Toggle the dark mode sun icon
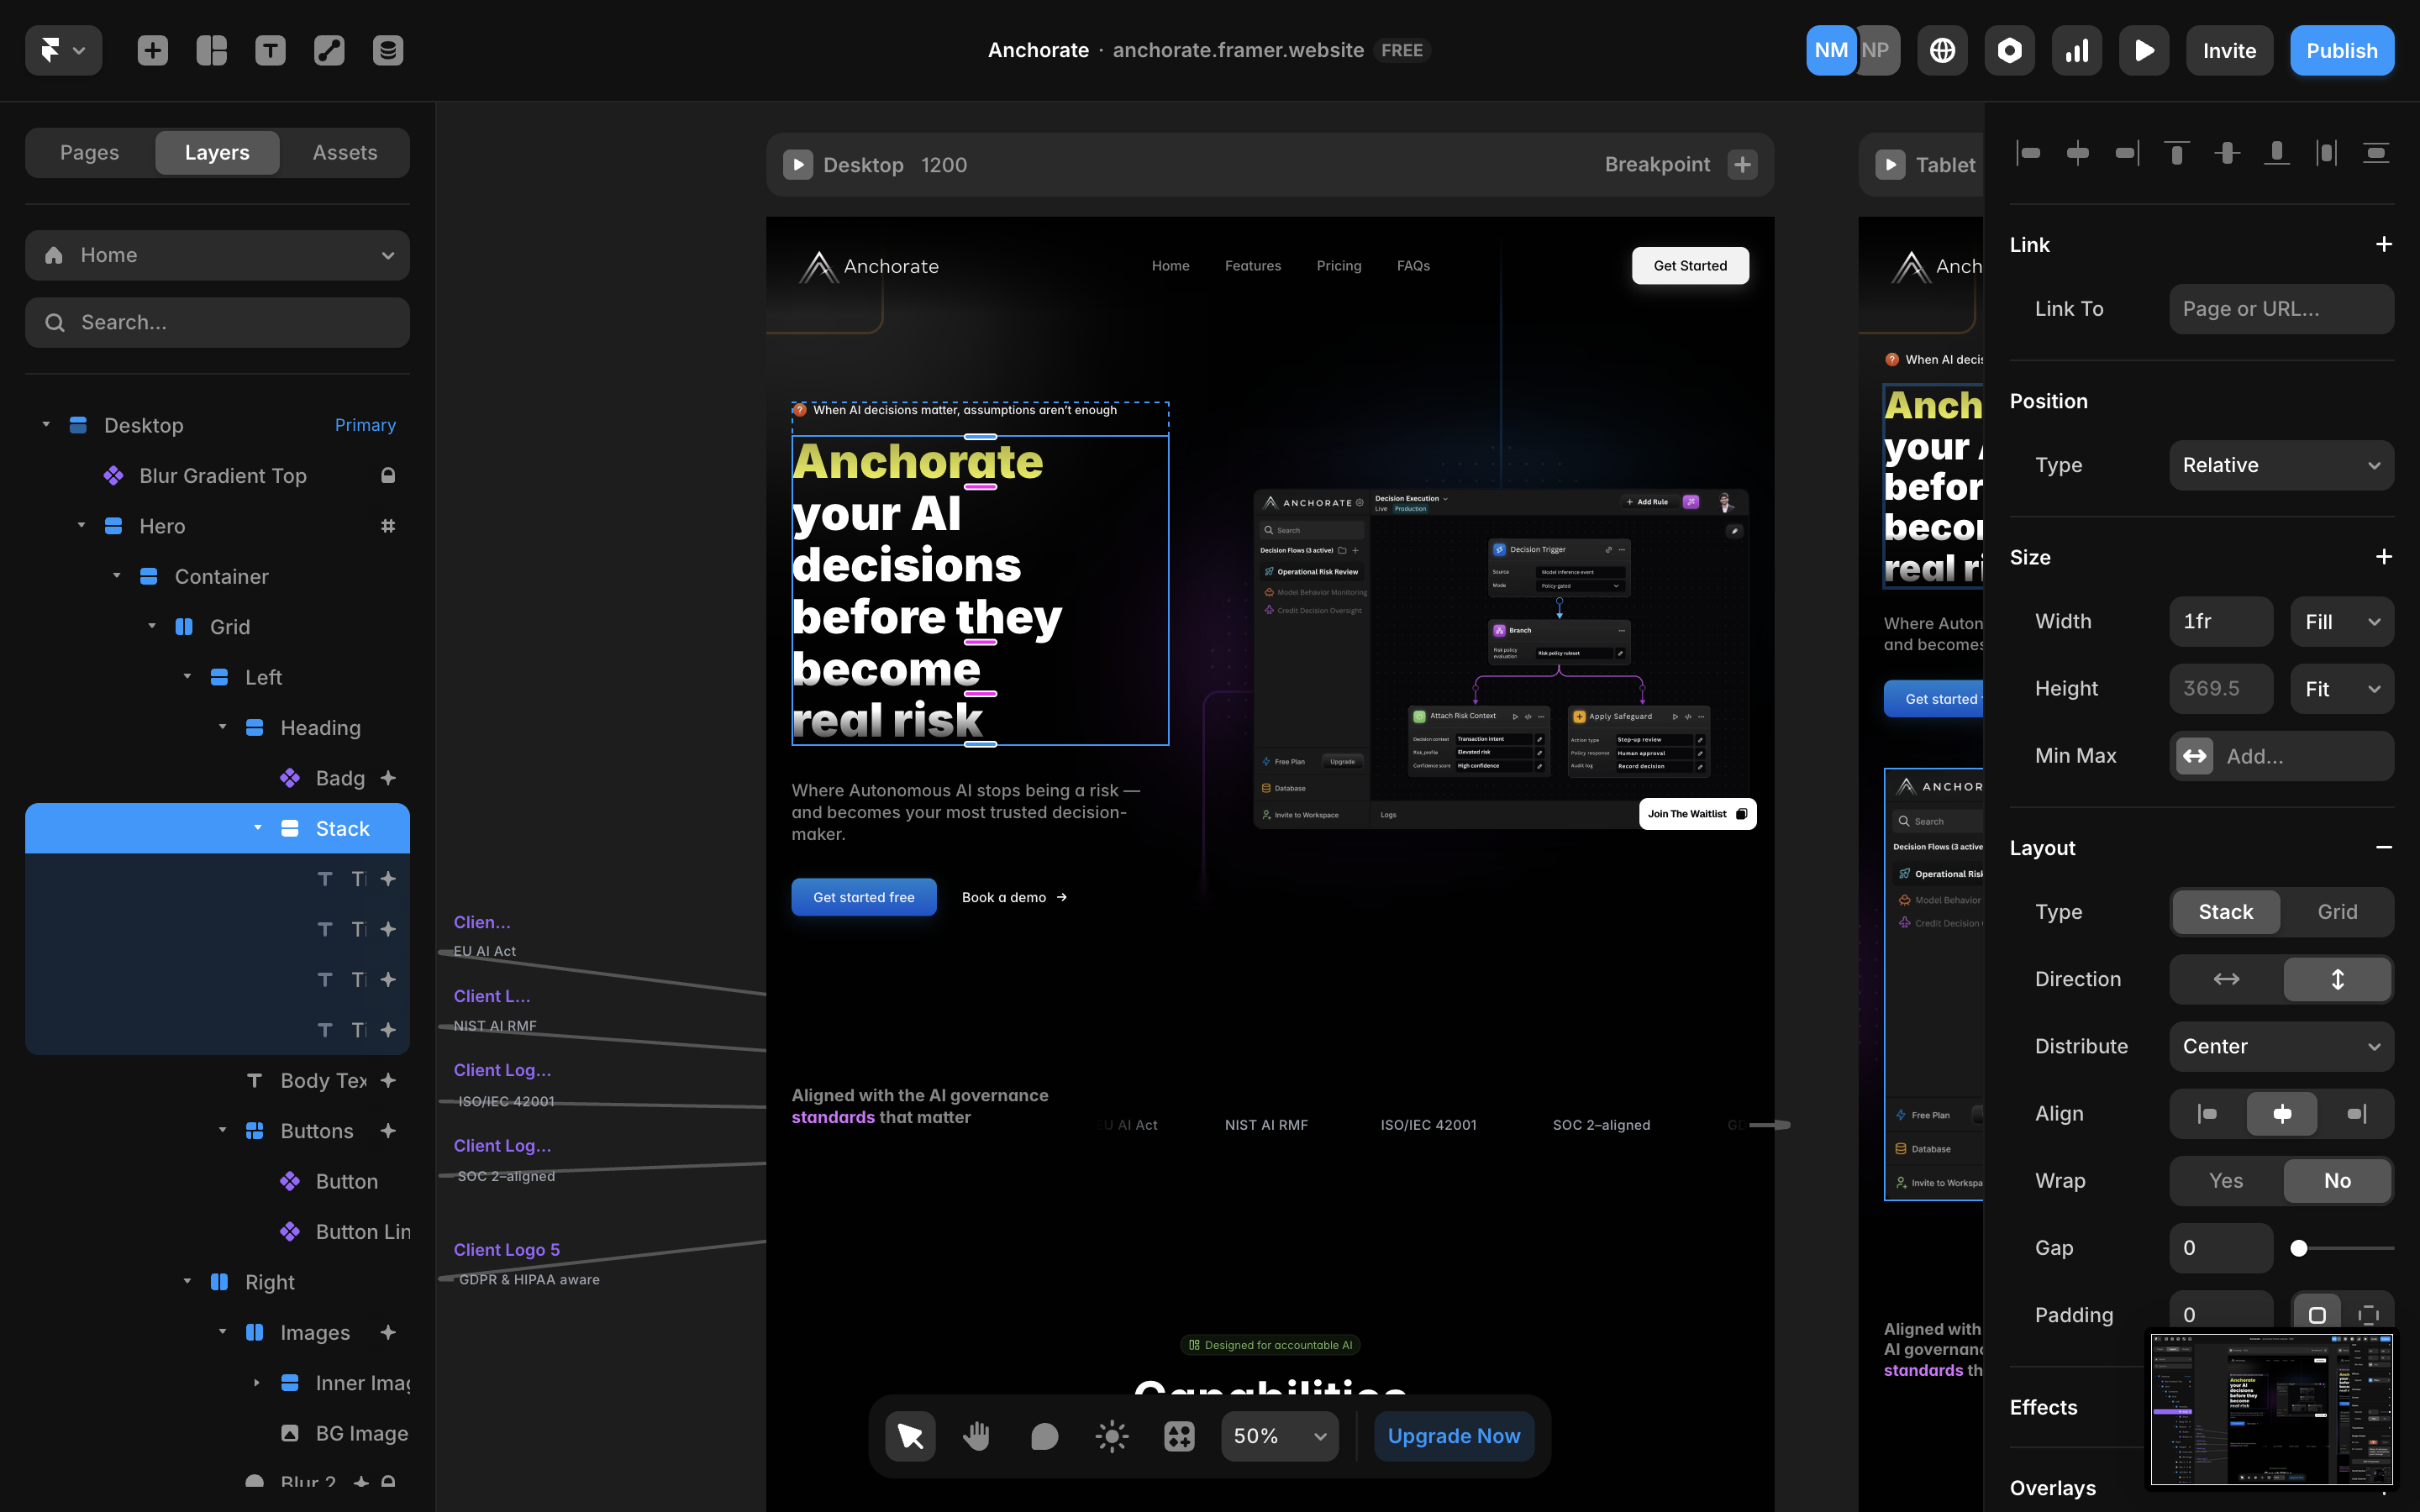 [x=1111, y=1436]
